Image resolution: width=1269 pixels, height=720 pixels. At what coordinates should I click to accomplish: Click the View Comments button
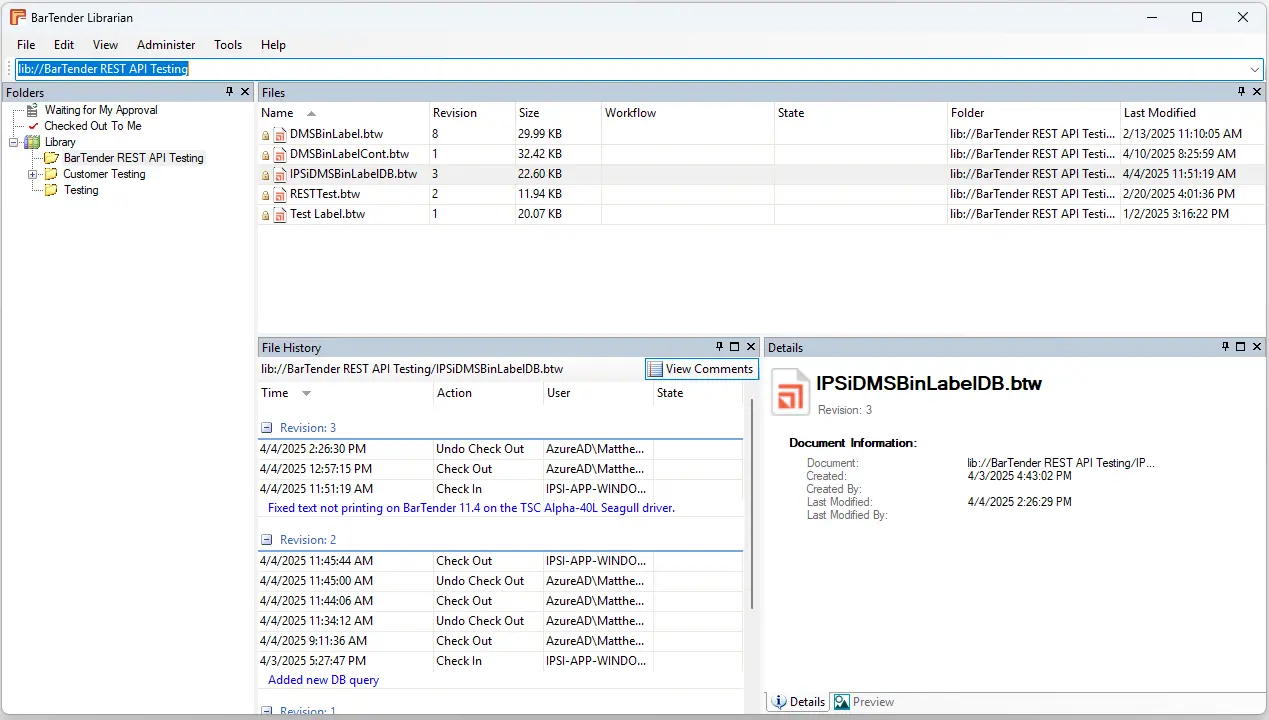tap(701, 369)
